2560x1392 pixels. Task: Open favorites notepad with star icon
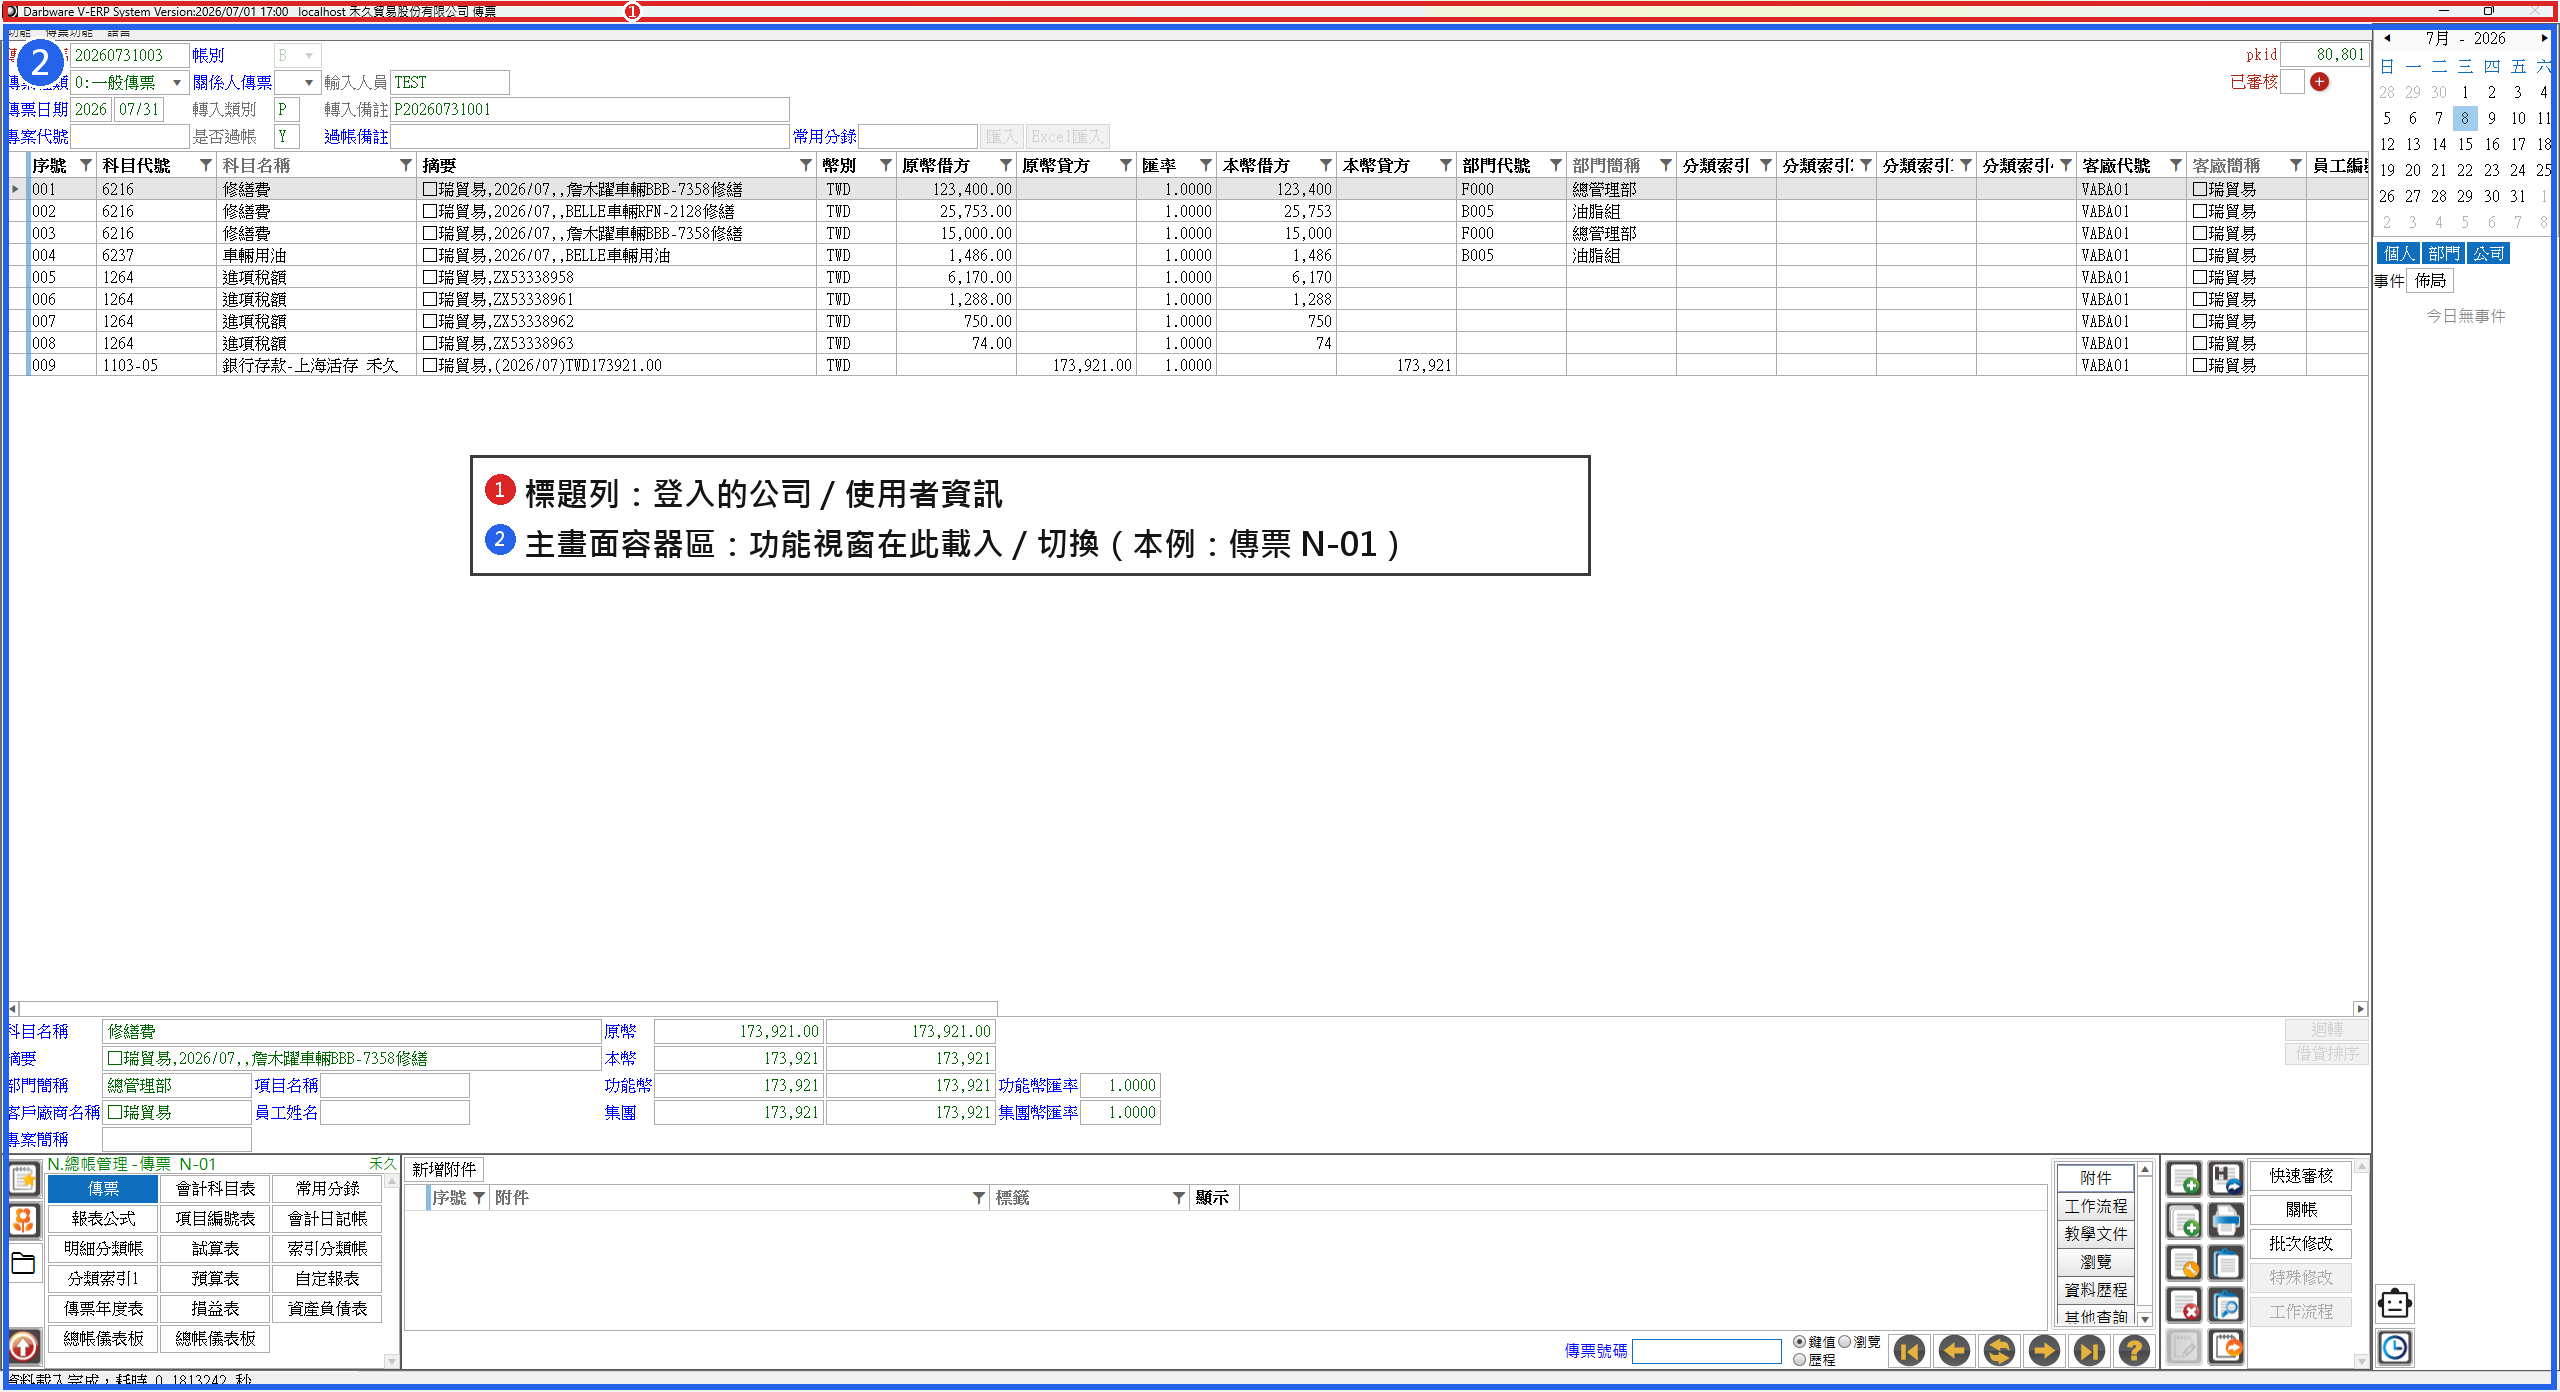[x=24, y=1179]
